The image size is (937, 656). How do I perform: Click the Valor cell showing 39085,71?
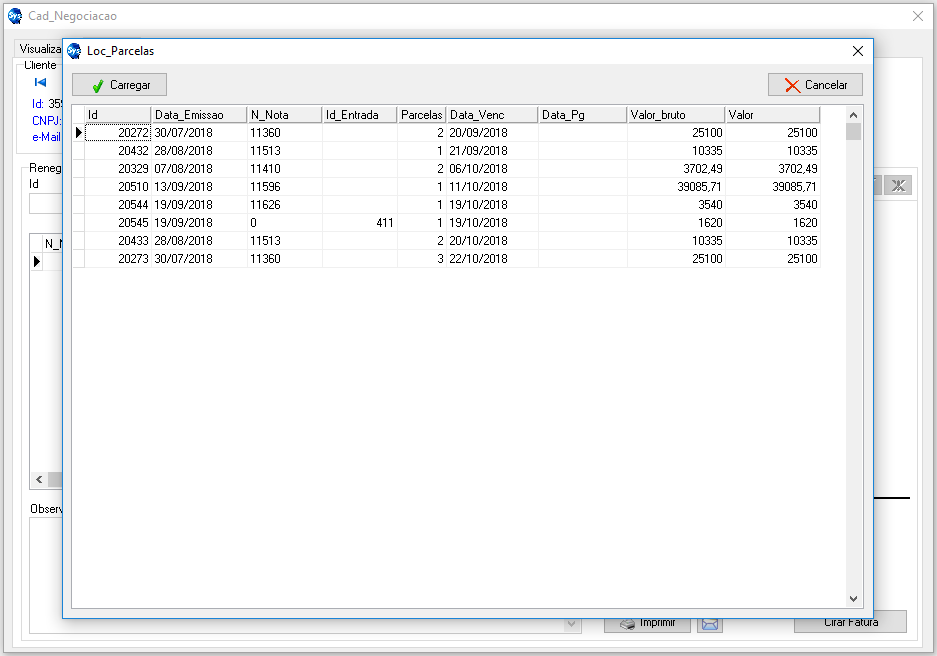[771, 187]
